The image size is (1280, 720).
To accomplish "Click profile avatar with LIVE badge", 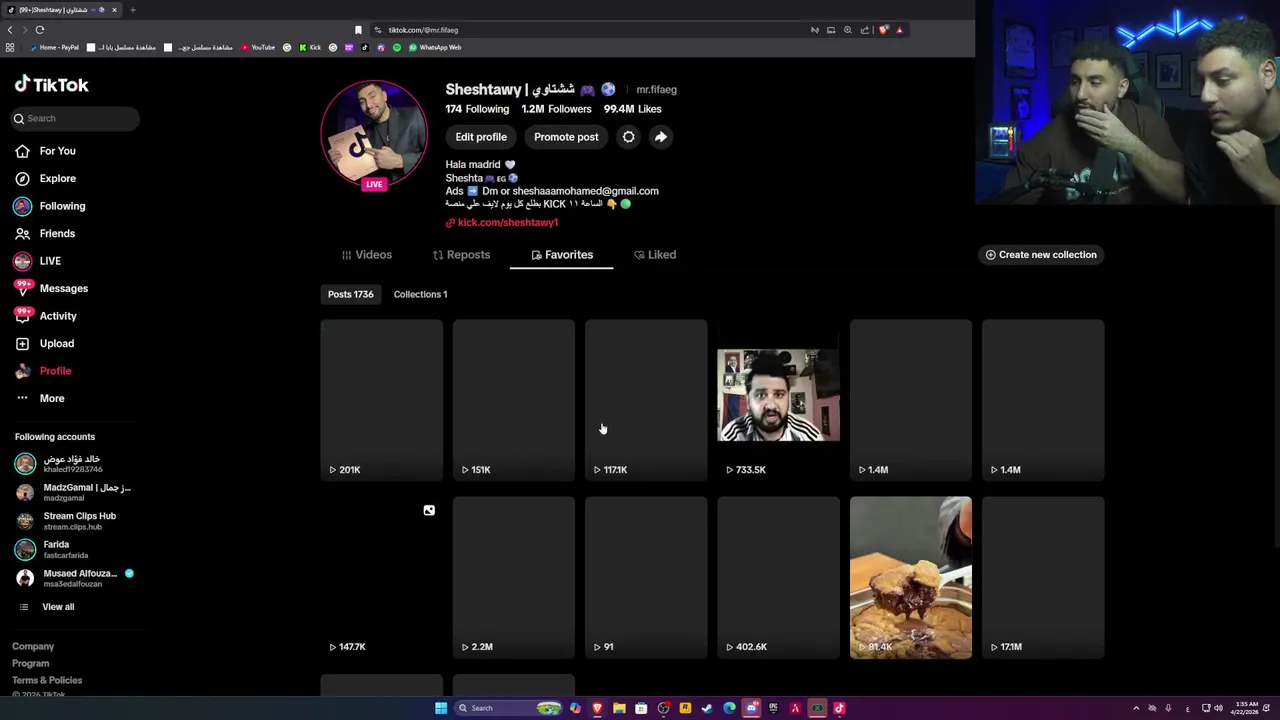I will click(374, 134).
